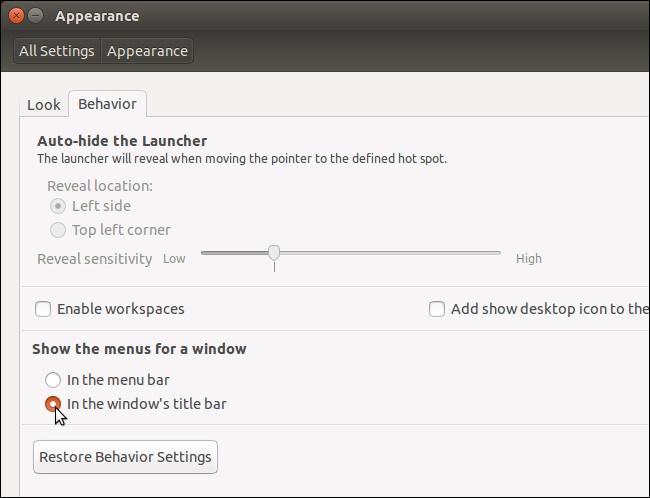The width and height of the screenshot is (650, 498).
Task: Click the Show the menus heading
Action: (x=139, y=349)
